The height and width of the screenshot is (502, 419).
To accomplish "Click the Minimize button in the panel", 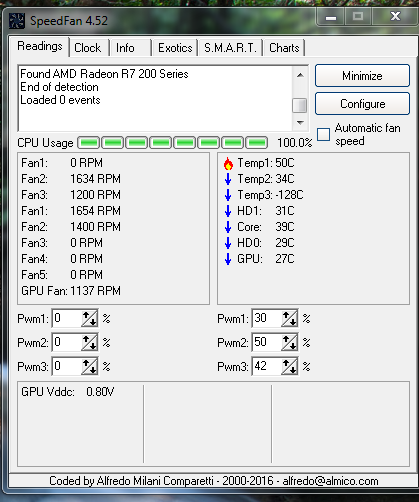I will [362, 76].
